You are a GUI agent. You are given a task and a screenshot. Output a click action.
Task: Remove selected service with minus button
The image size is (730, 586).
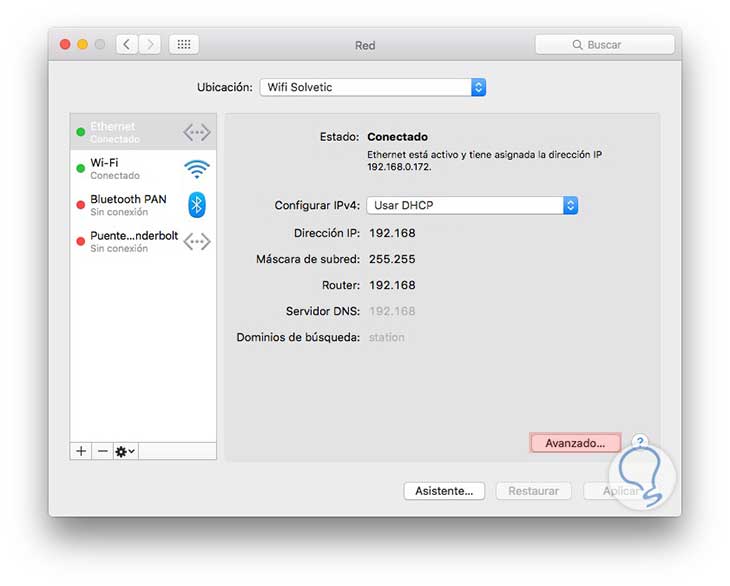coord(103,451)
